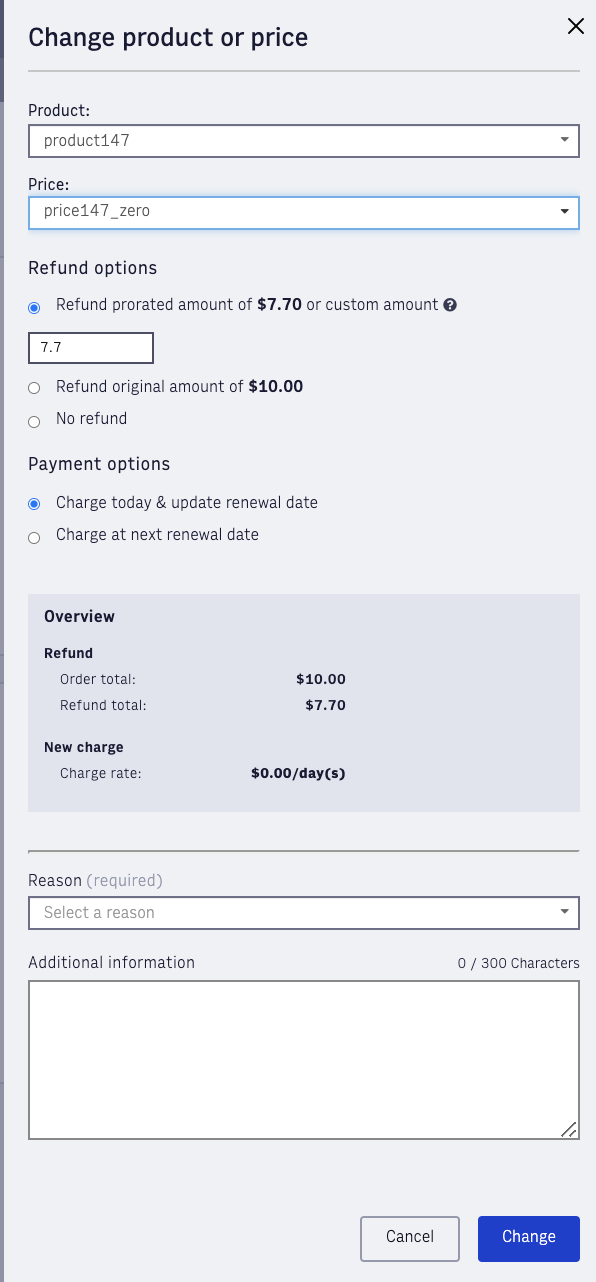
Task: Open the Select a reason dropdown
Action: tap(304, 912)
